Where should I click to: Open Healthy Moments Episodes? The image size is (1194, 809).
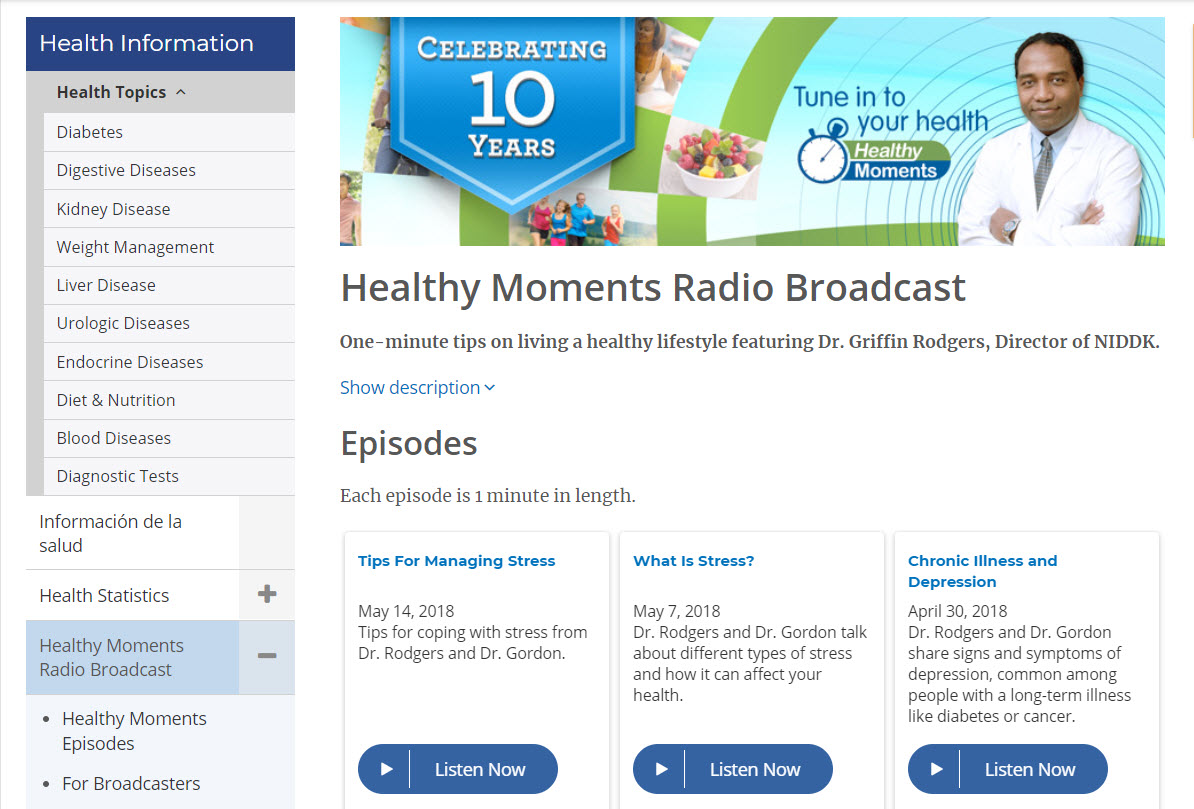click(134, 730)
